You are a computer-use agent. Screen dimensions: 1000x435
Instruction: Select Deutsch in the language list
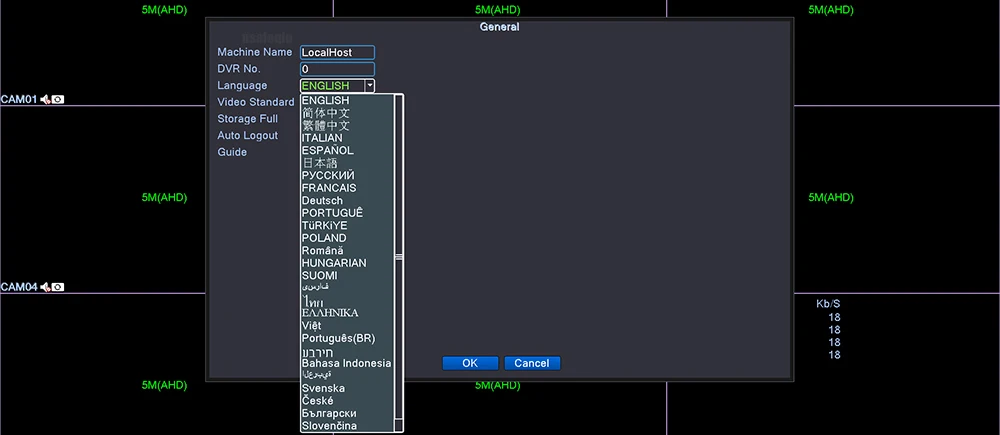click(347, 200)
